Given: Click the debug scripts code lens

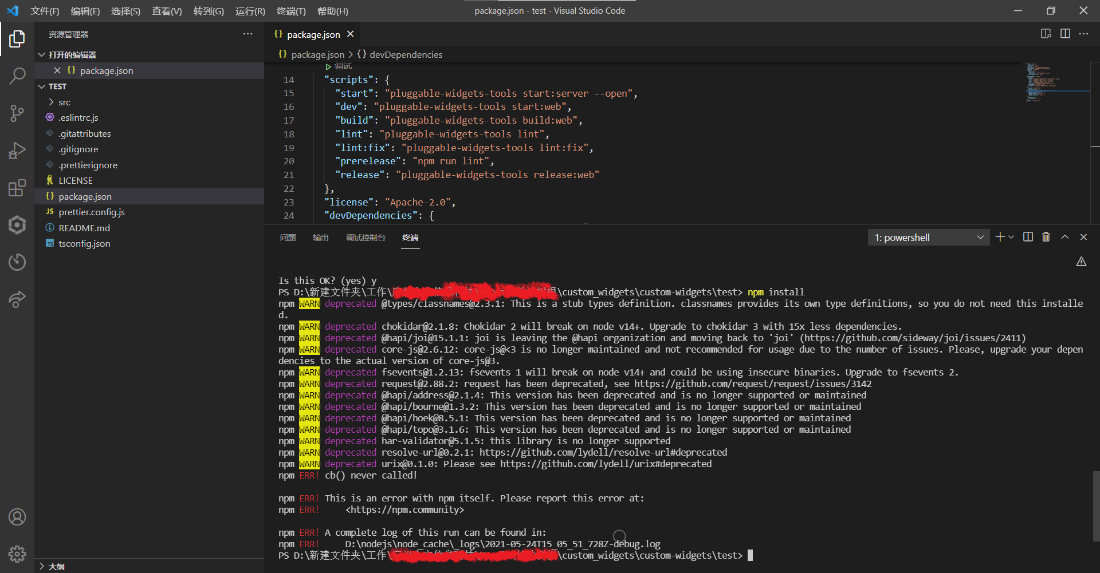Looking at the screenshot, I should pyautogui.click(x=338, y=67).
